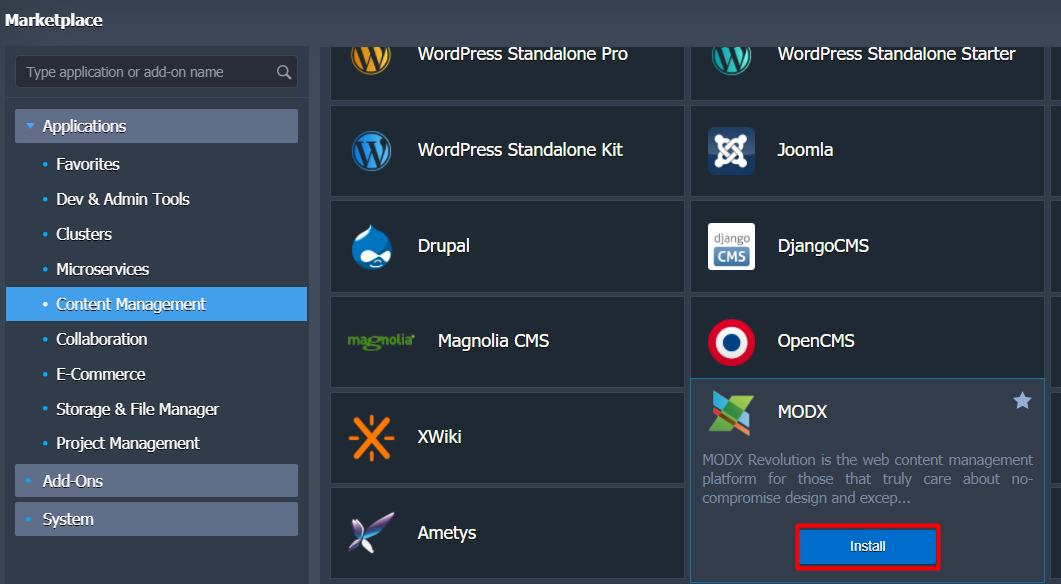1061x584 pixels.
Task: Click the MODX title text
Action: 802,411
